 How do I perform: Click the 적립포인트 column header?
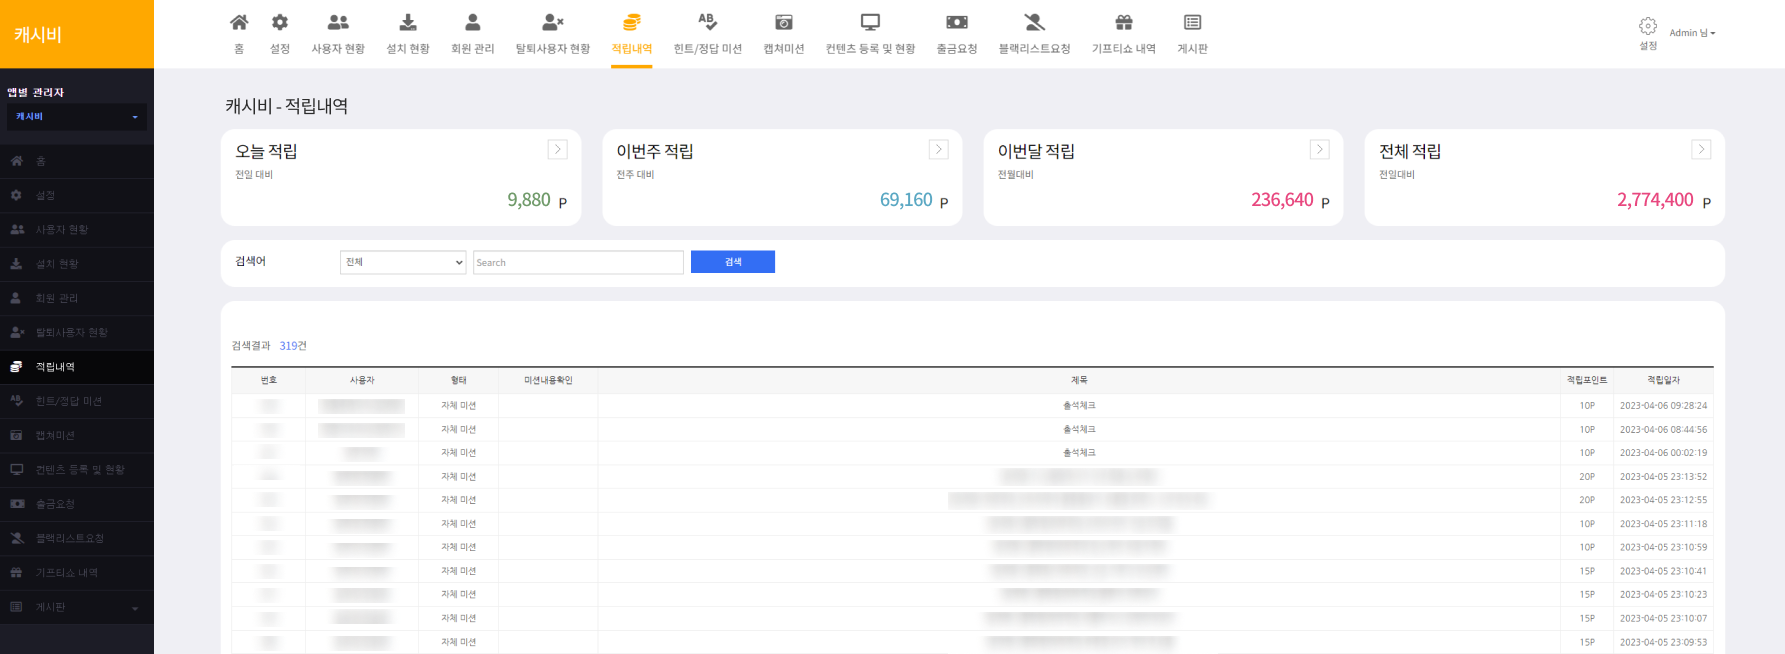tap(1587, 380)
